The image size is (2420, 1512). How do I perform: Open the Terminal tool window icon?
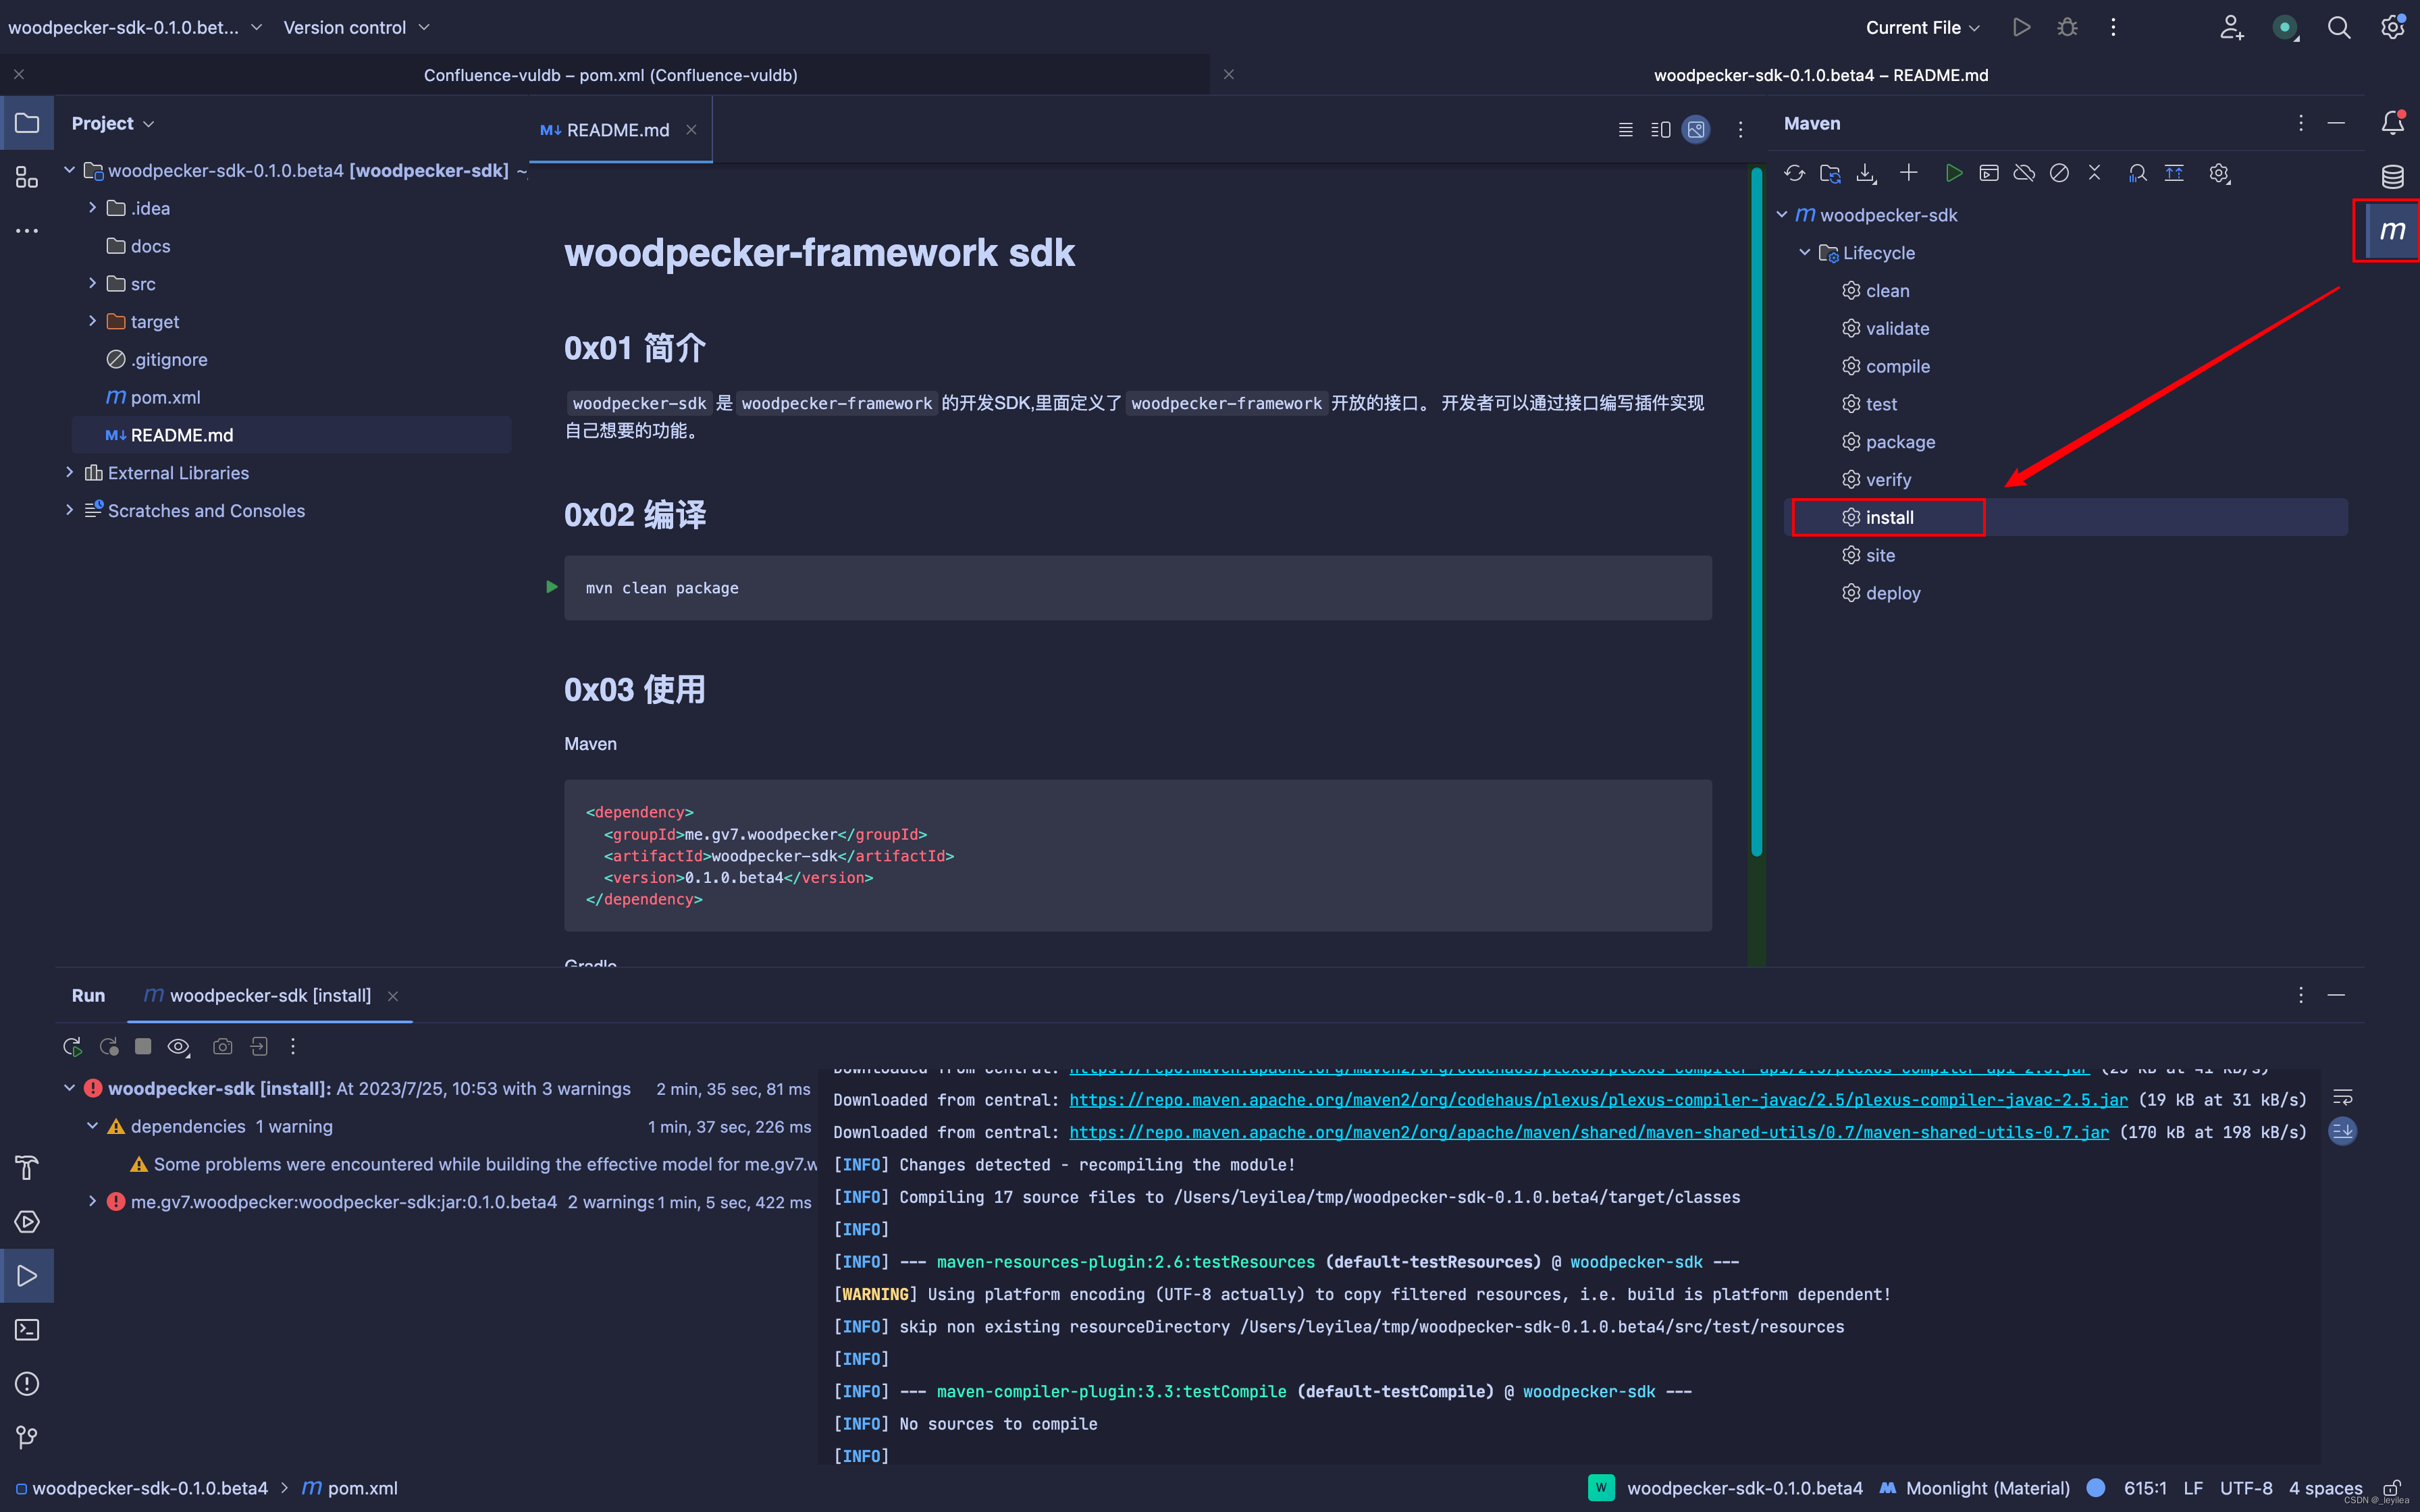26,1329
